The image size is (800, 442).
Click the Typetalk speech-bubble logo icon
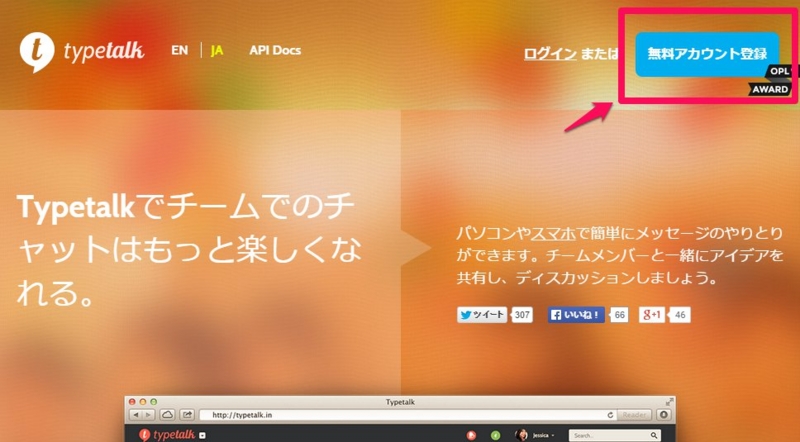(37, 52)
